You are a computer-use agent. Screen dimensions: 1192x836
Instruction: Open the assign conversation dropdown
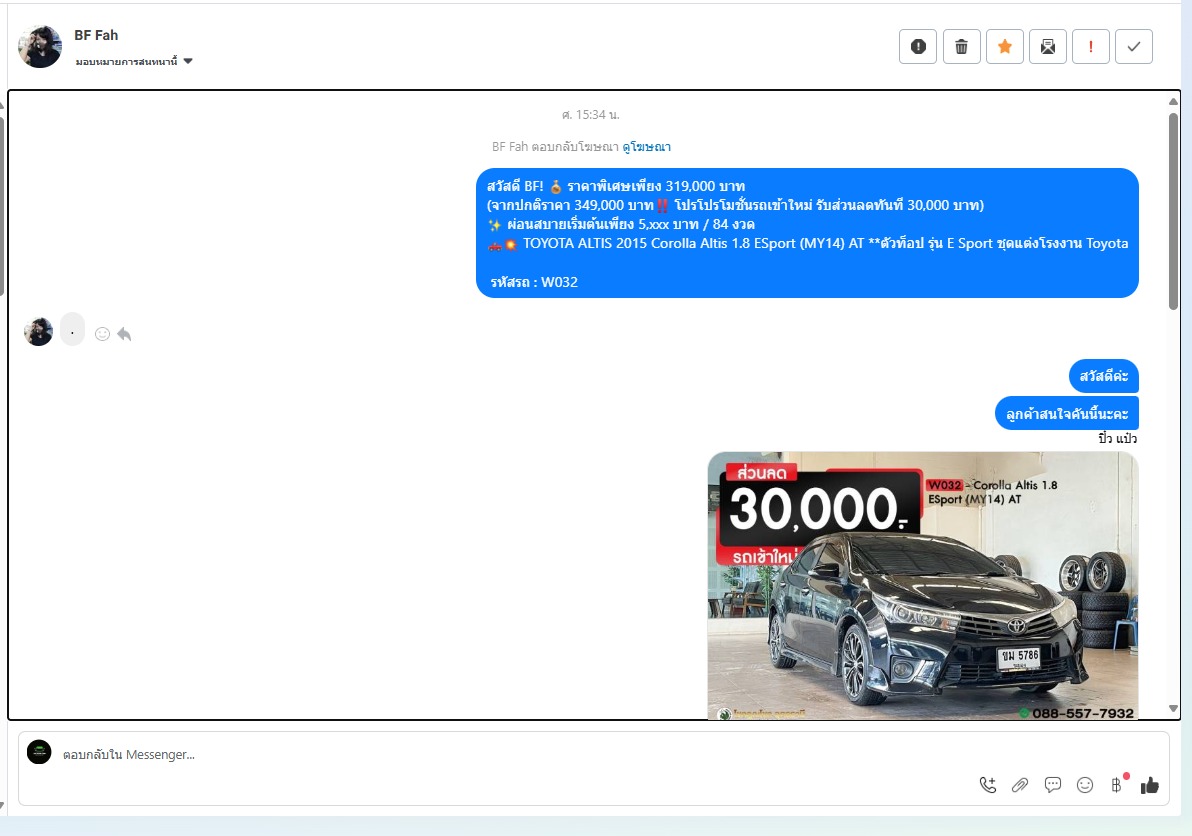pyautogui.click(x=134, y=62)
